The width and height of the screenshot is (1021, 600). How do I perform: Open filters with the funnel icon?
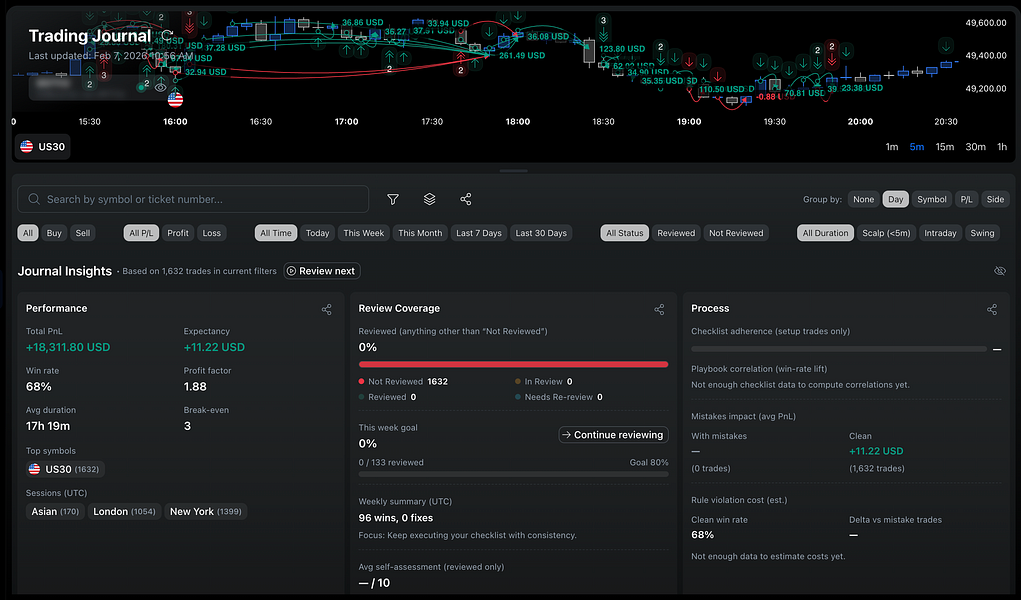(392, 199)
